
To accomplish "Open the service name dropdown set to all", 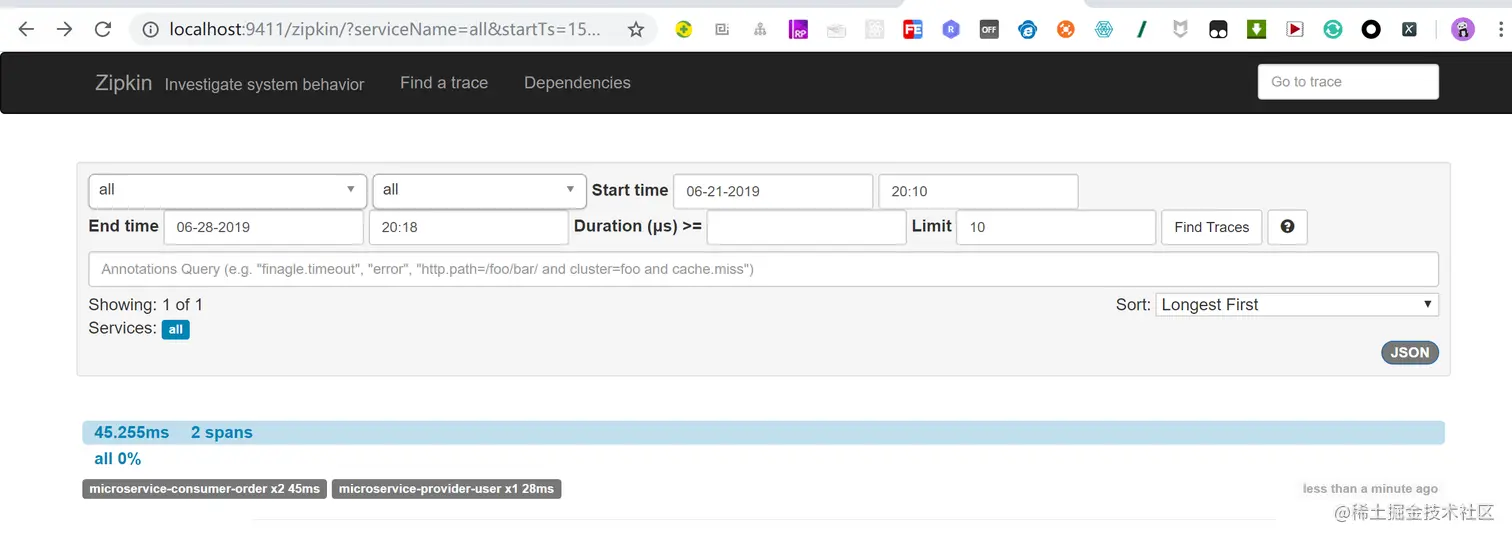I will point(227,190).
